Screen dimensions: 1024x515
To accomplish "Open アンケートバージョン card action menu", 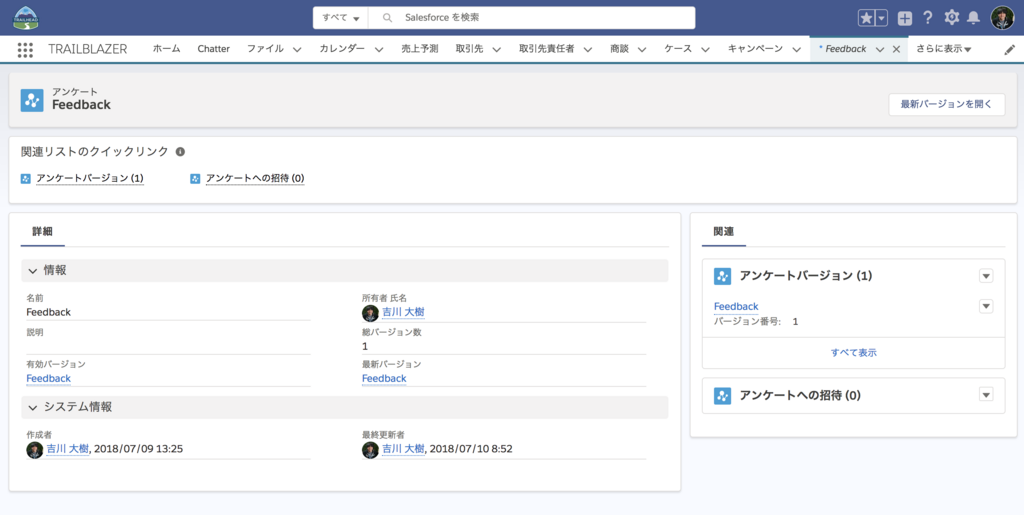I will coord(986,276).
